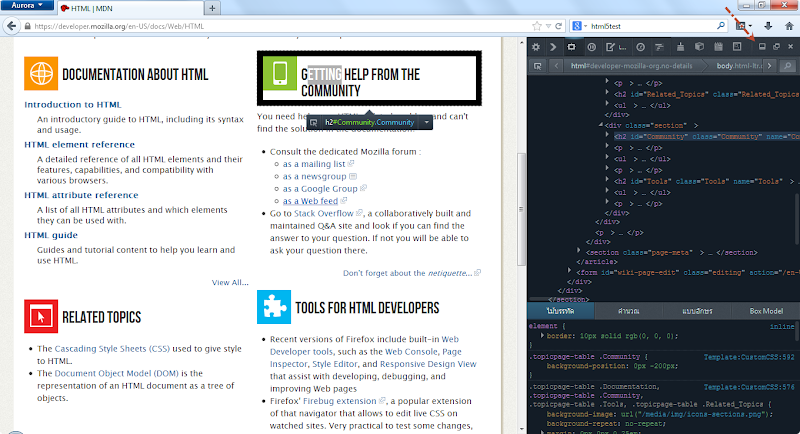Open the Firebug extension link
Image resolution: width=800 pixels, height=434 pixels.
tap(339, 401)
